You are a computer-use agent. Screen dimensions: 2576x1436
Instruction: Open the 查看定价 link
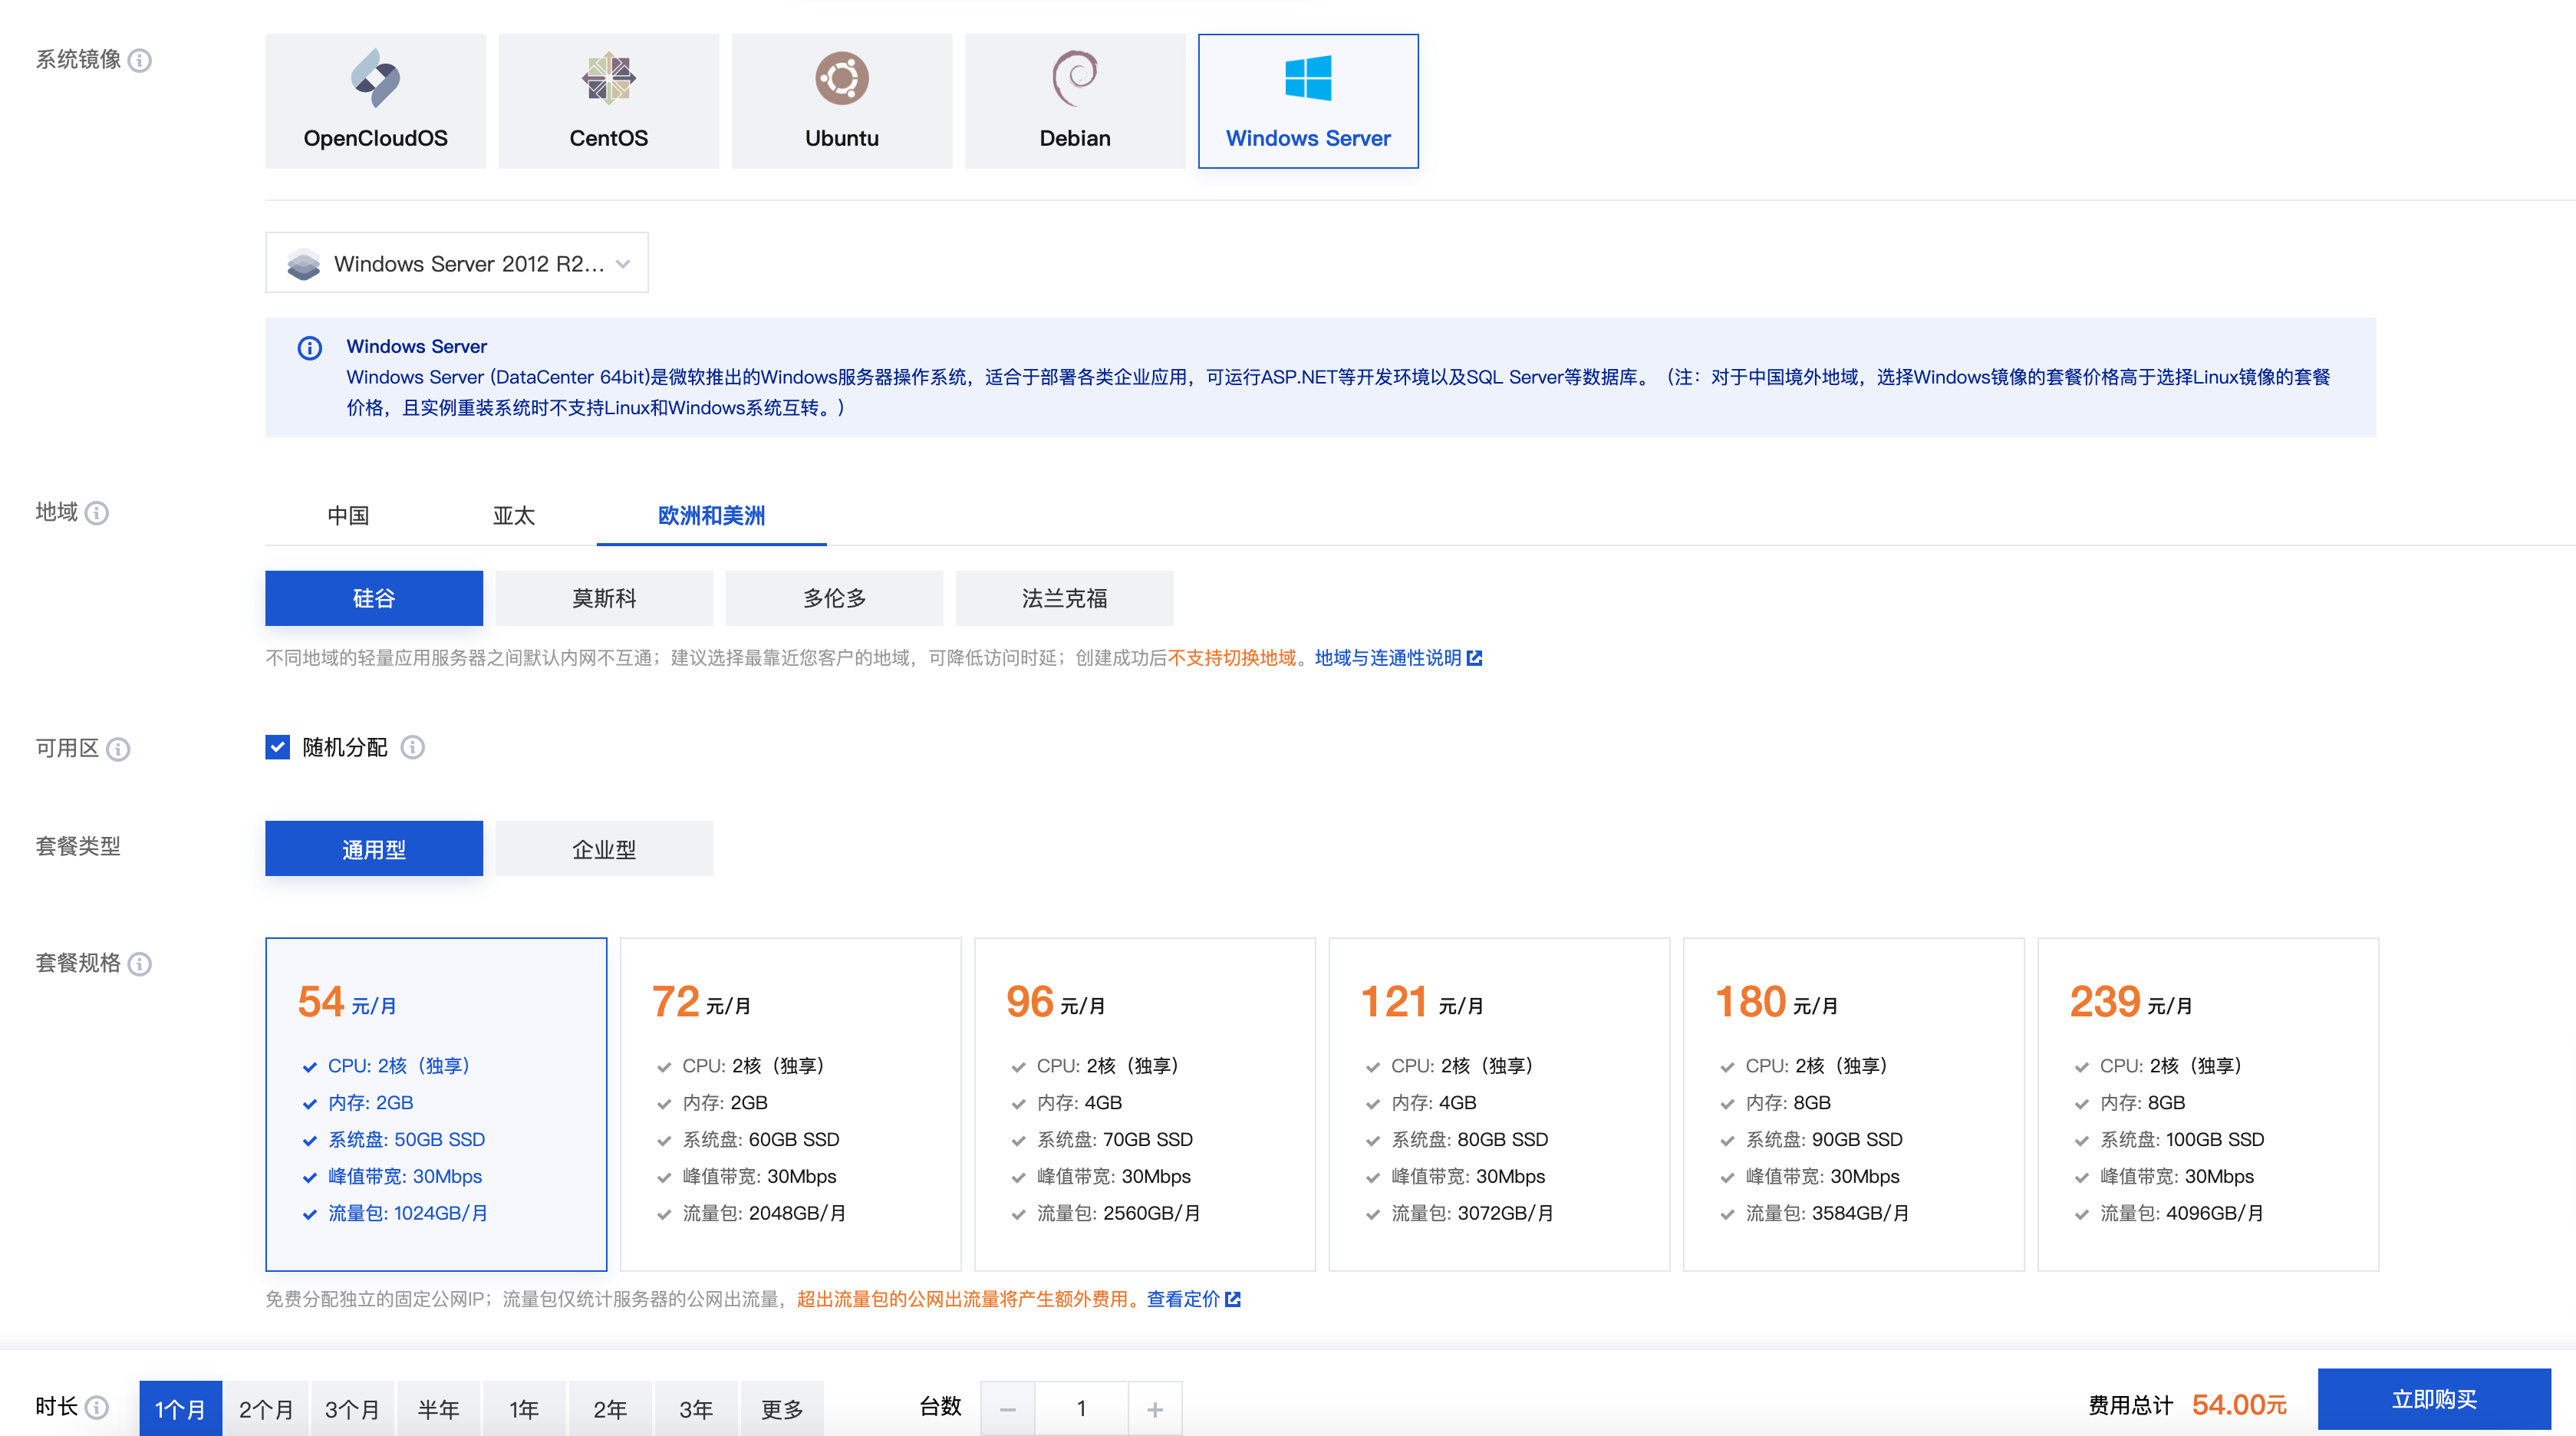[1183, 1299]
